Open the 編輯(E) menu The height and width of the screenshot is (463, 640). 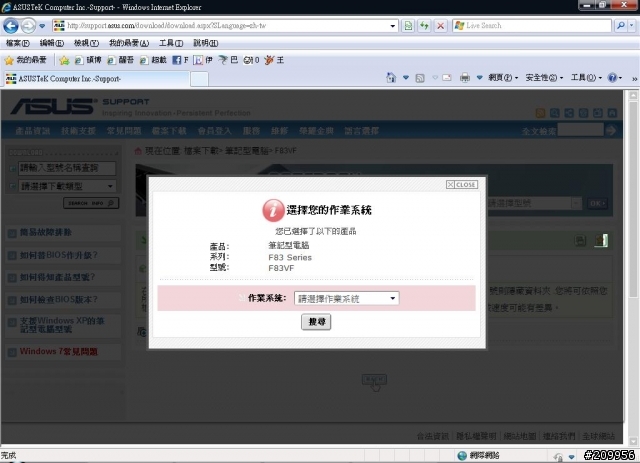coord(51,43)
